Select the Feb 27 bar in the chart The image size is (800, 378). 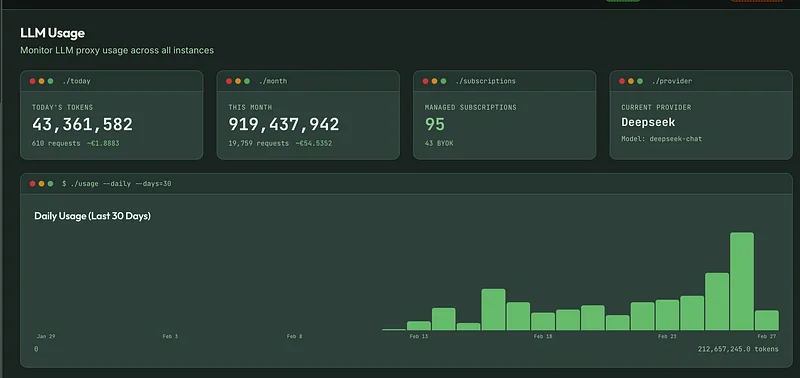click(767, 320)
